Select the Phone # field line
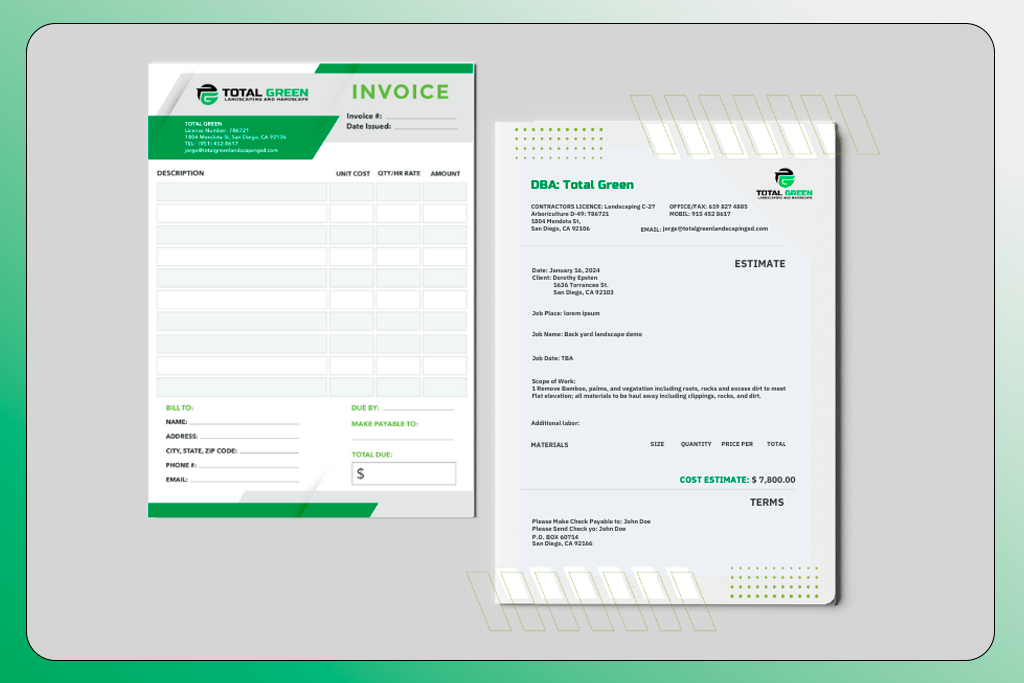Image resolution: width=1024 pixels, height=683 pixels. pyautogui.click(x=250, y=465)
